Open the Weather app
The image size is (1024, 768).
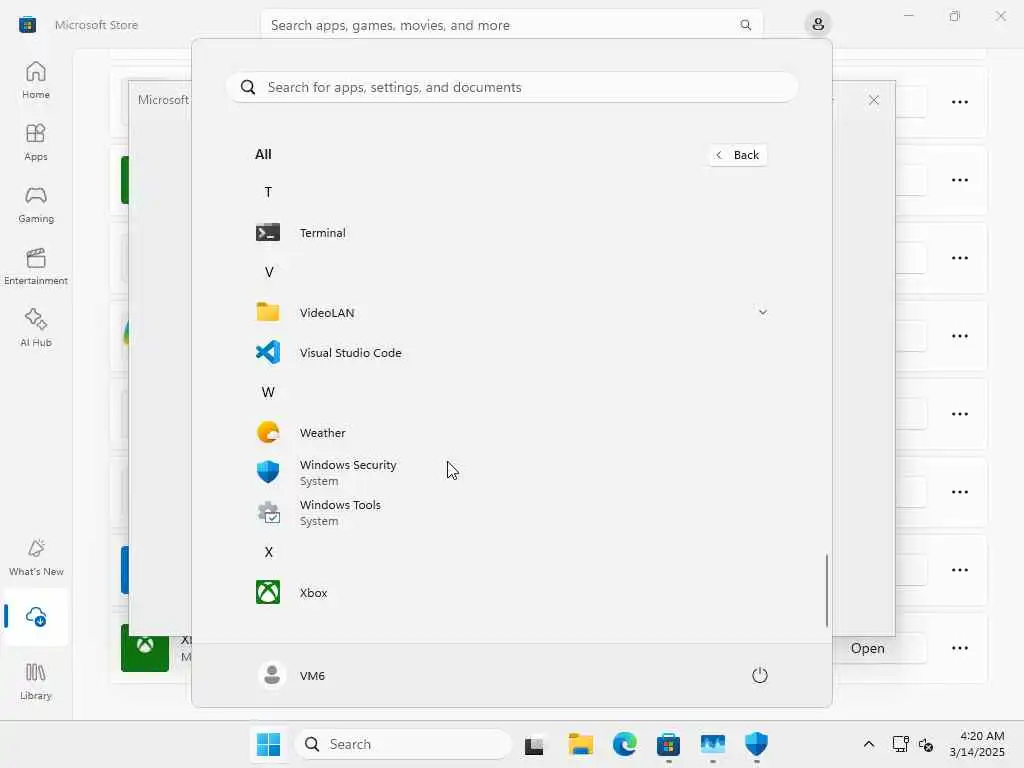pyautogui.click(x=511, y=432)
